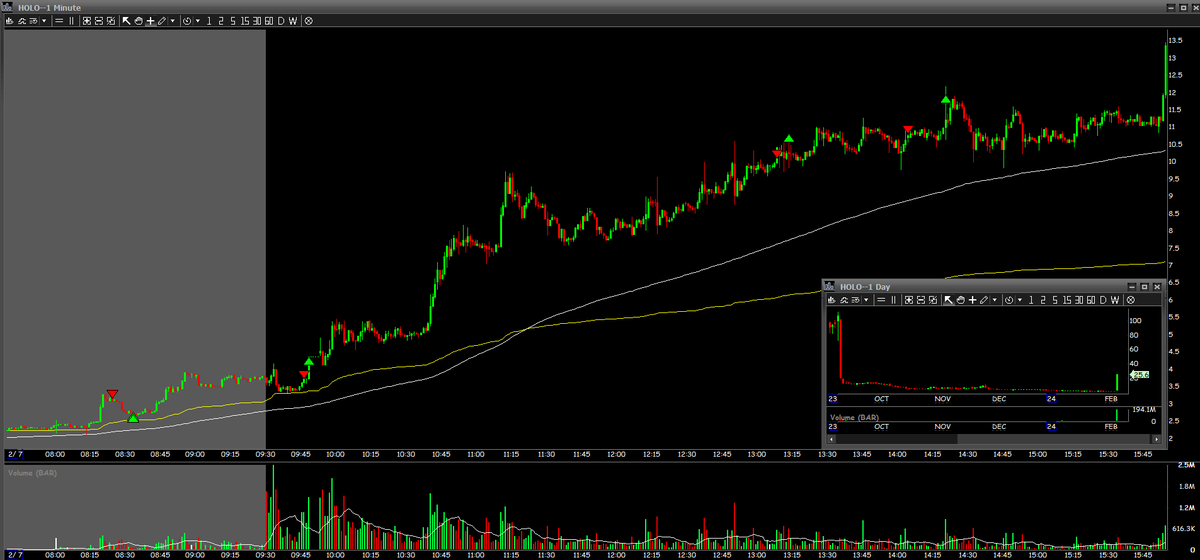1200x560 pixels.
Task: Expand drawing tools dropdown in 1 Day window
Action: click(x=995, y=300)
